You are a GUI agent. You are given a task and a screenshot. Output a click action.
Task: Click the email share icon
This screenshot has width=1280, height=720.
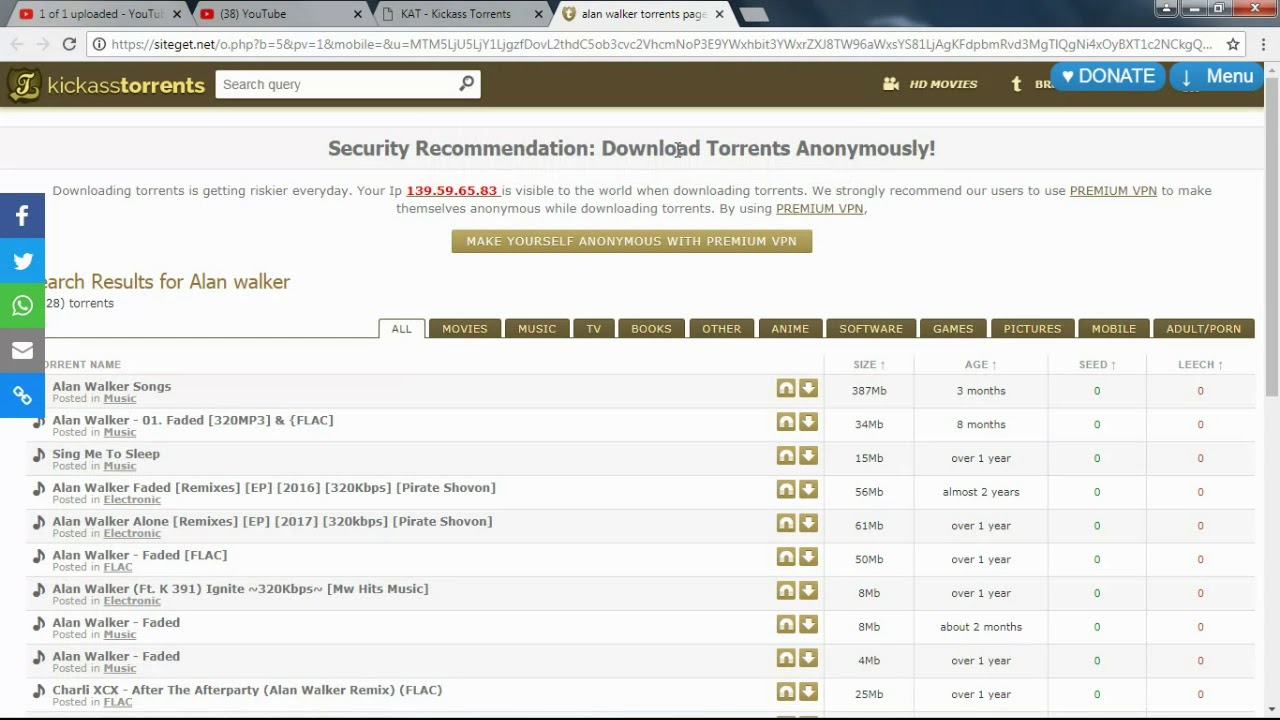pos(22,351)
